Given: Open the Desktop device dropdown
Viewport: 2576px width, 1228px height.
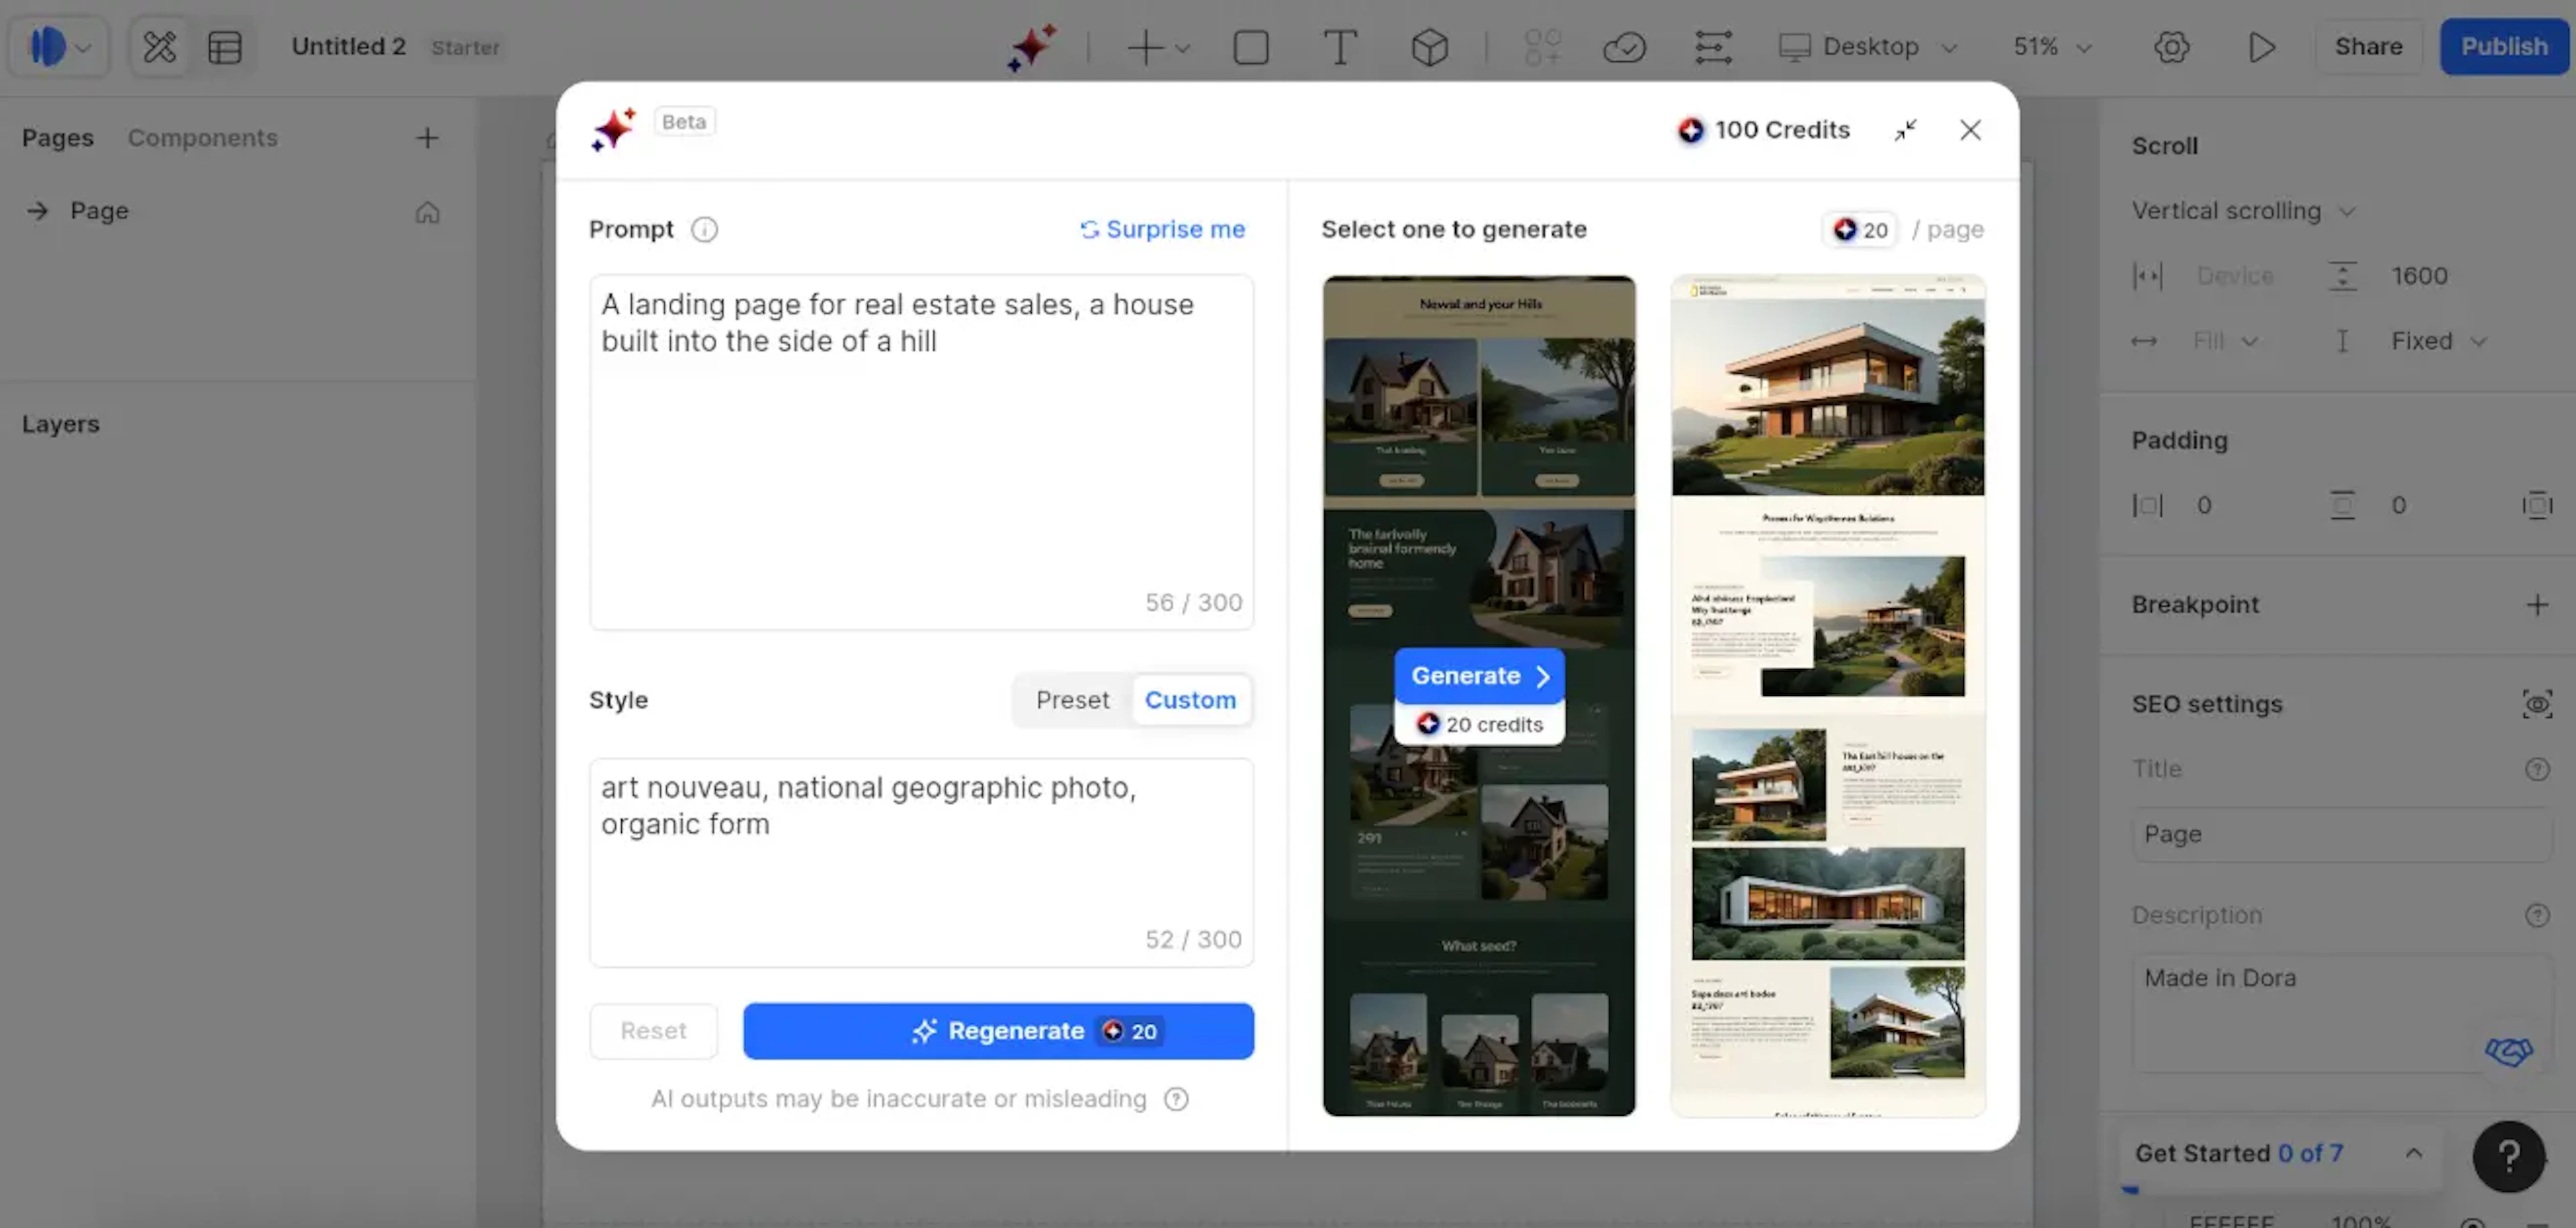Looking at the screenshot, I should click(1867, 47).
